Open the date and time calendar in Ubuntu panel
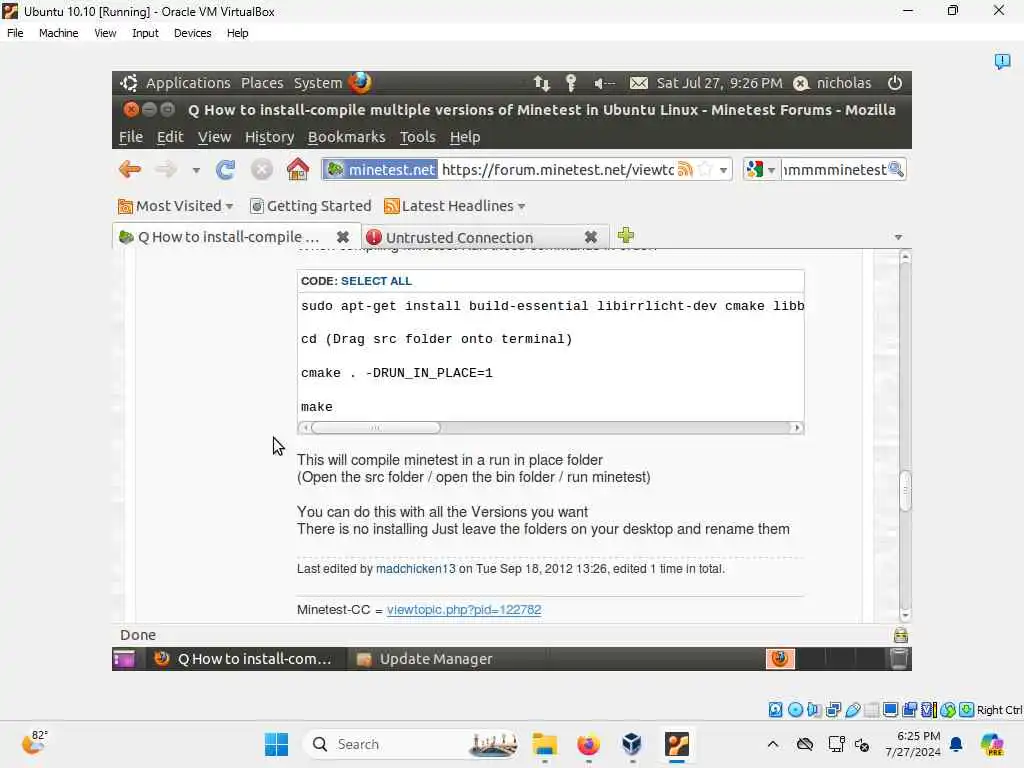 coord(719,83)
